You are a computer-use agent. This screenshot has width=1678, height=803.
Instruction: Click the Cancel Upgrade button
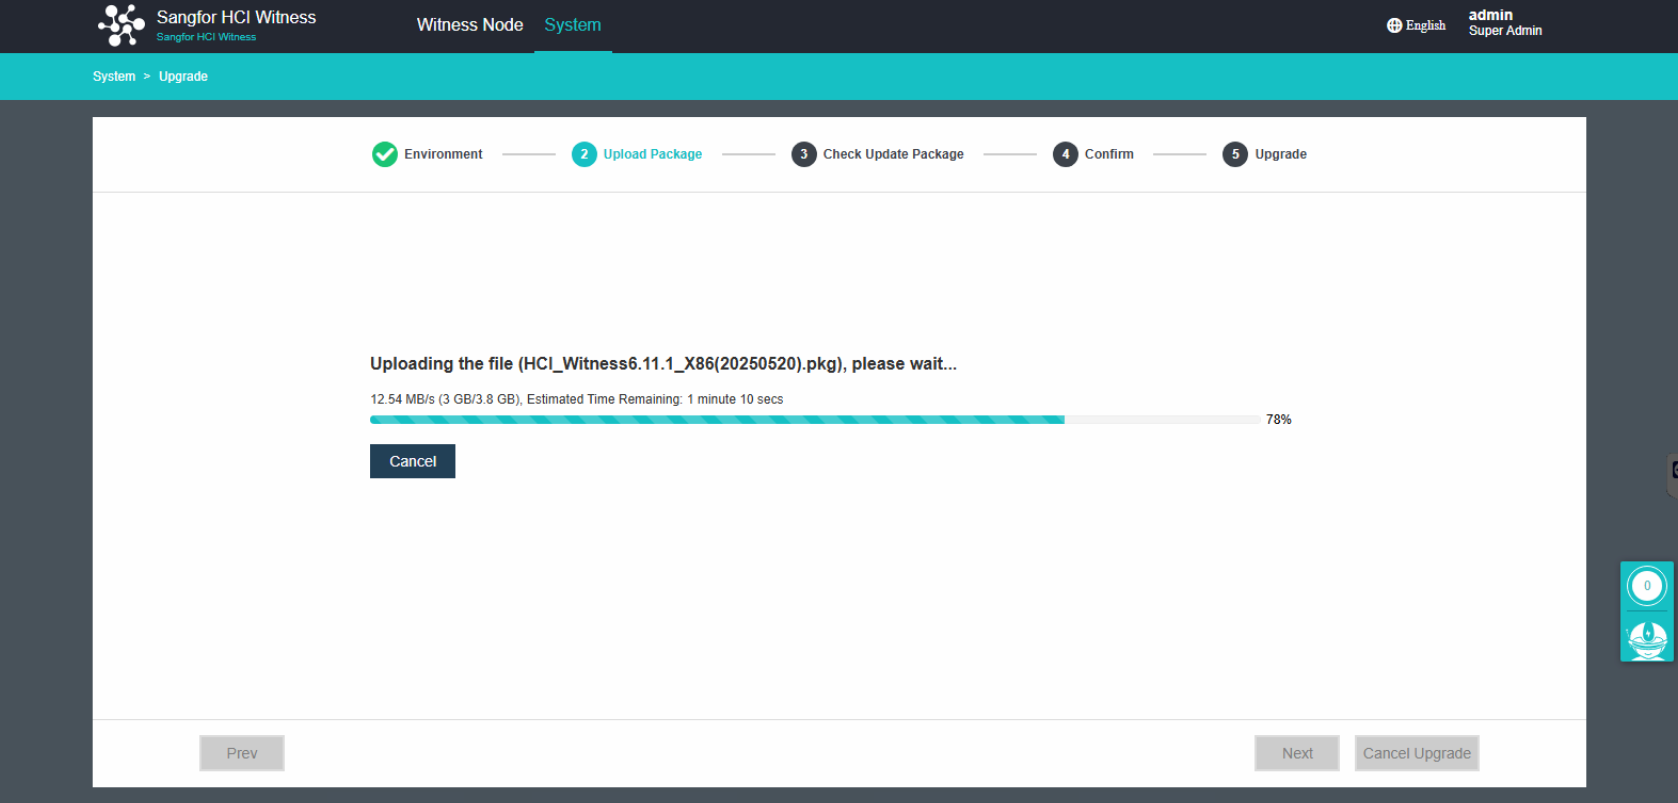1417,753
